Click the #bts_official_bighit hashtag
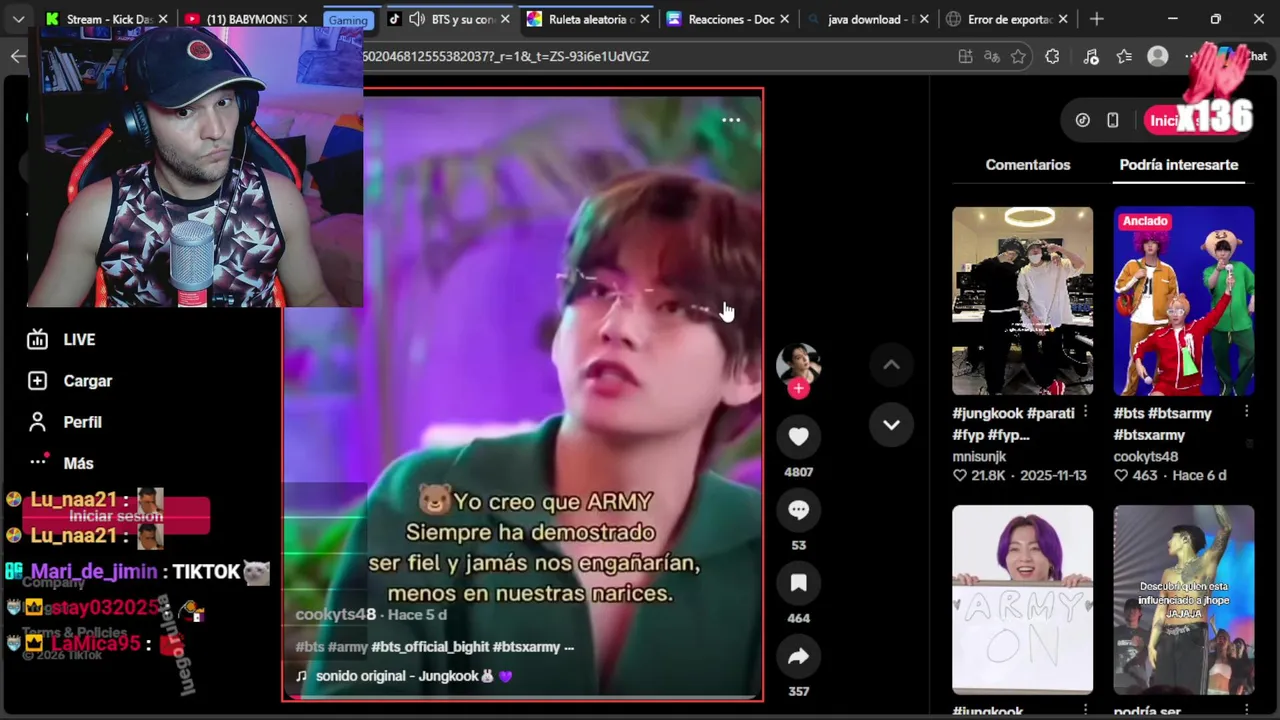 click(430, 647)
